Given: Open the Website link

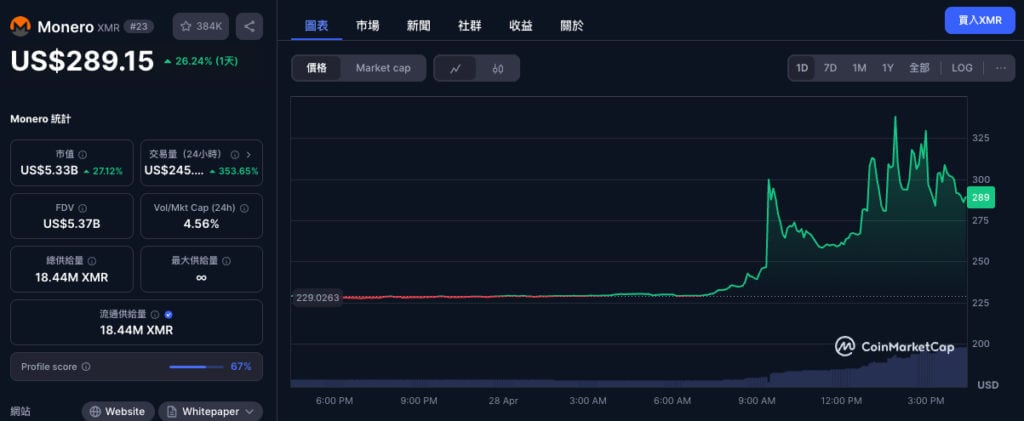Looking at the screenshot, I should tap(118, 411).
